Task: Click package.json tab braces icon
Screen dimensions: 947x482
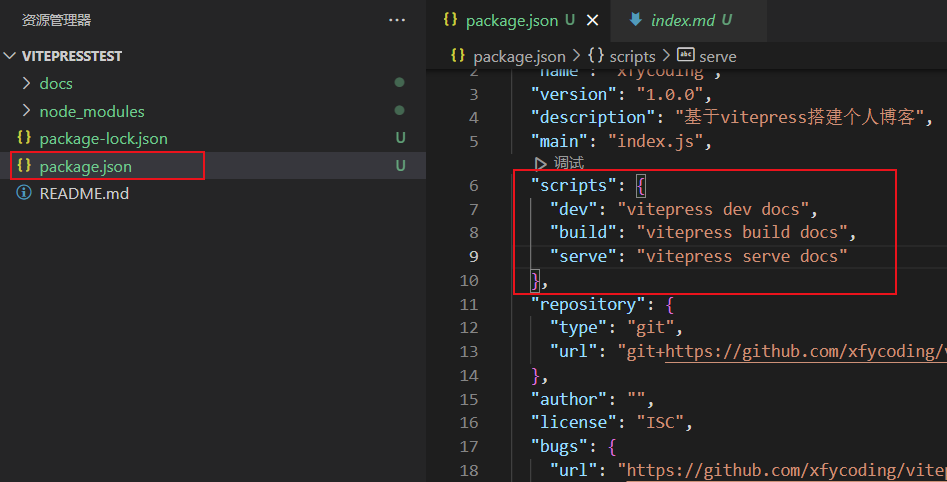Action: click(x=450, y=19)
